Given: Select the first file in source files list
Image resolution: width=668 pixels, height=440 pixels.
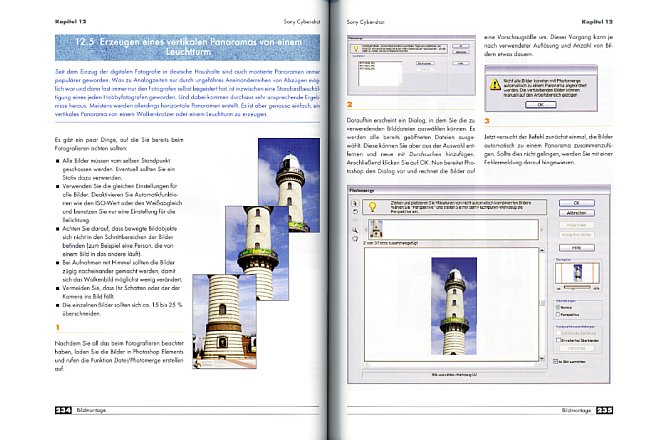Looking at the screenshot, I should point(367,63).
